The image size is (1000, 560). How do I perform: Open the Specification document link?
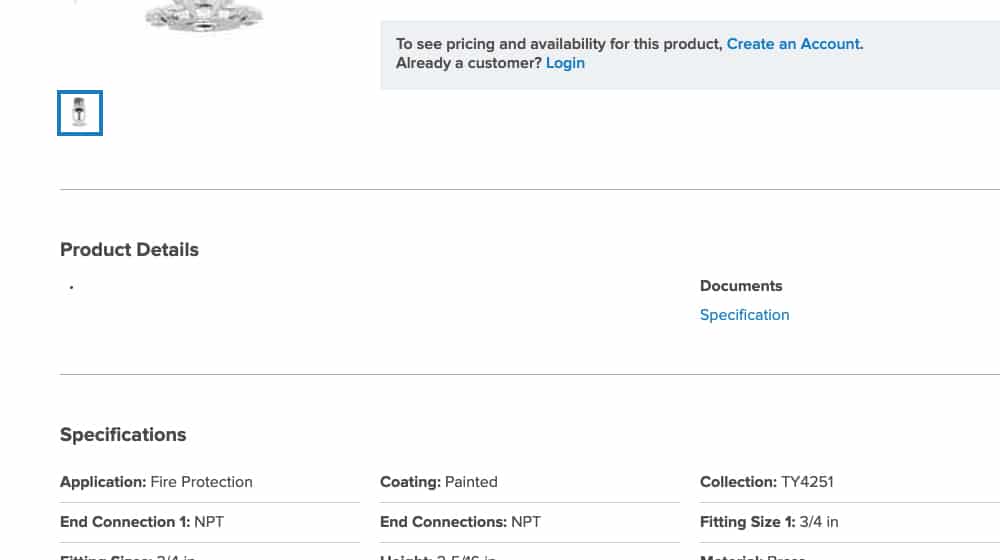pos(744,315)
